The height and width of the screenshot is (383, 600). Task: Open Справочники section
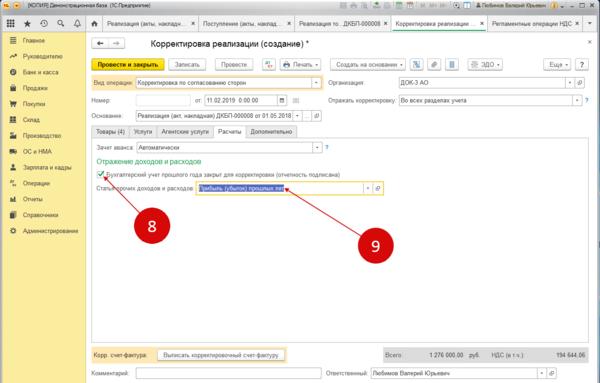(x=40, y=215)
